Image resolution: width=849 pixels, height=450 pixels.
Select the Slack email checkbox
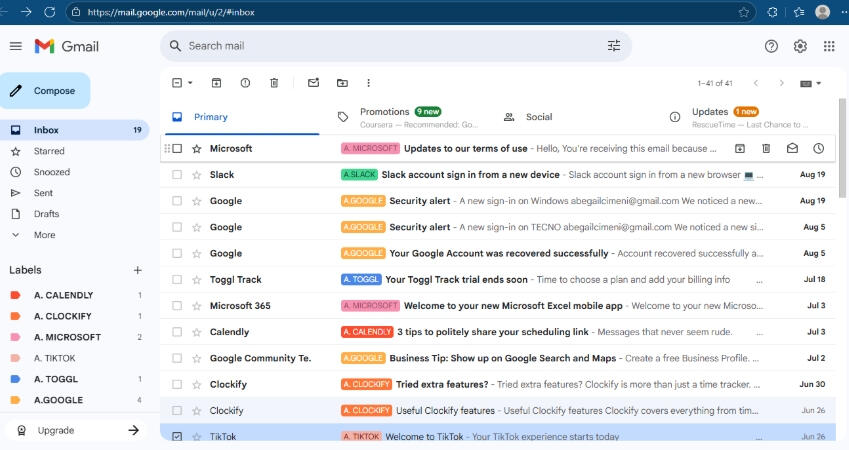[177, 174]
